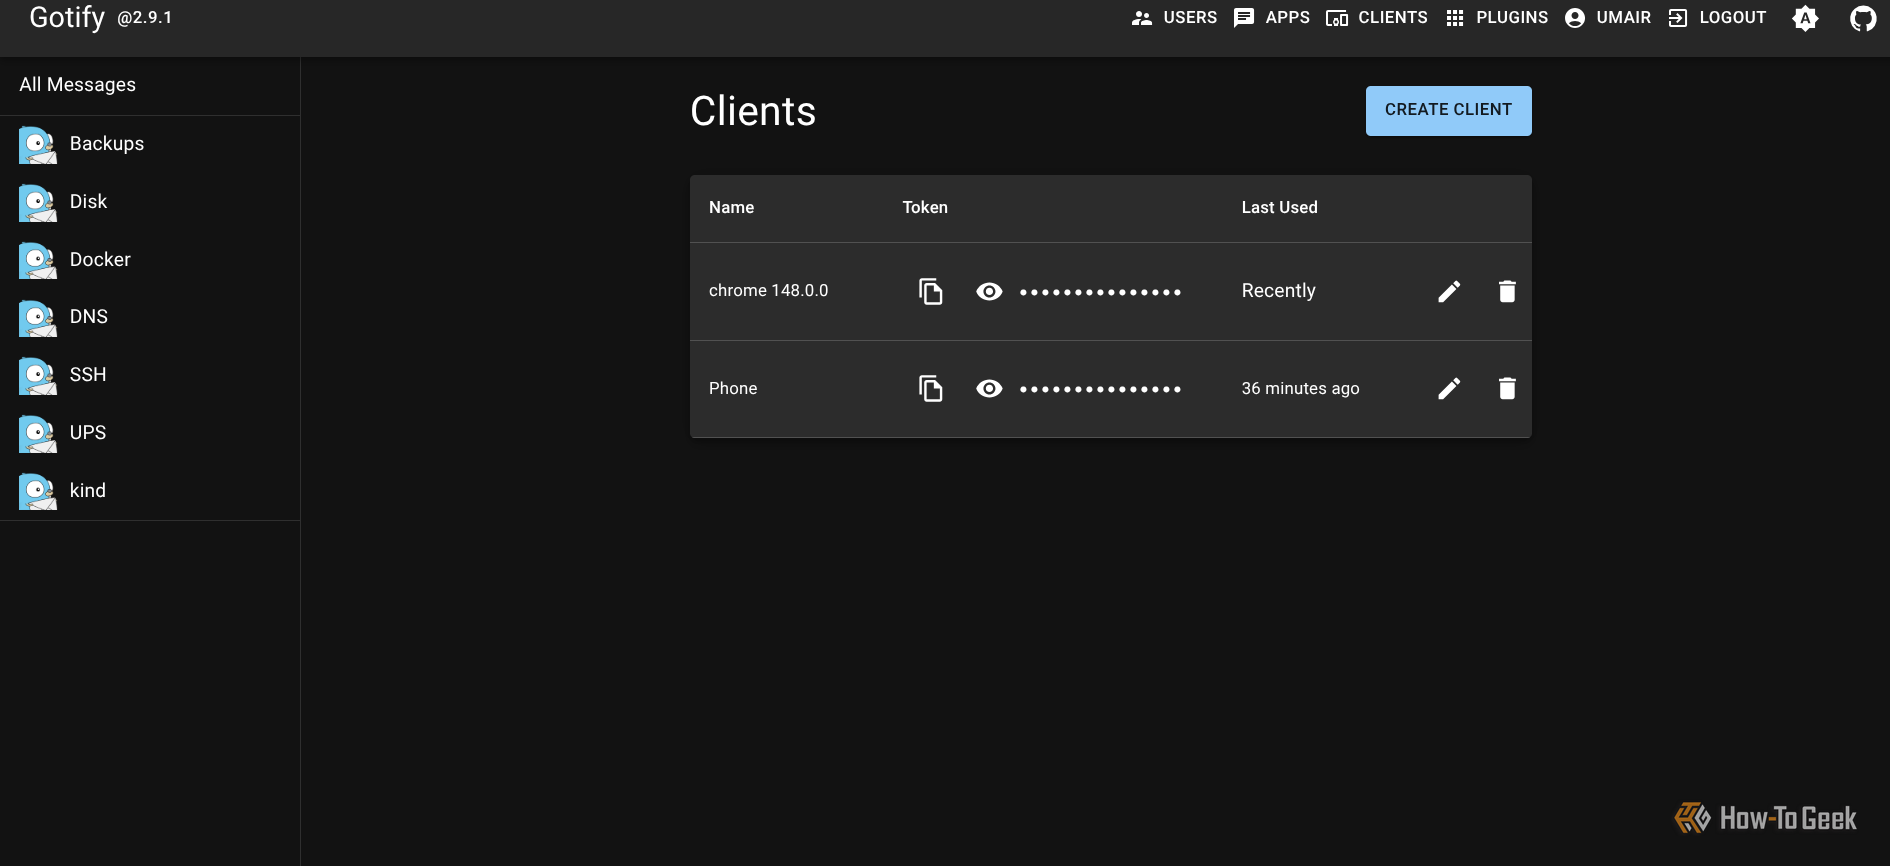Click the version label @2.9.1
Image resolution: width=1890 pixels, height=866 pixels.
pyautogui.click(x=145, y=18)
